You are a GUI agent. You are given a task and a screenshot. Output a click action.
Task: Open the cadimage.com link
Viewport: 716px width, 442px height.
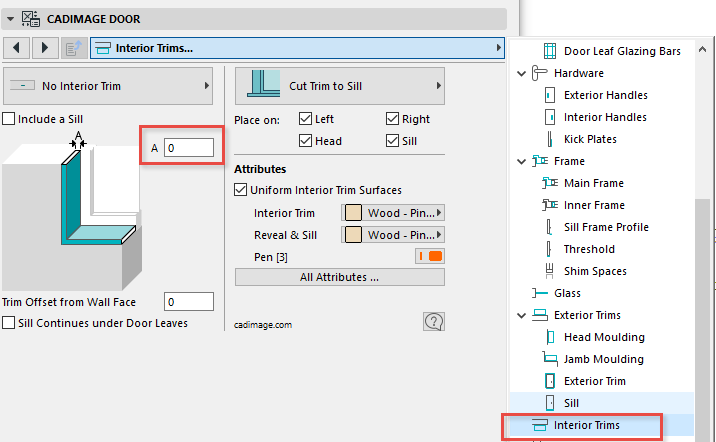263,324
